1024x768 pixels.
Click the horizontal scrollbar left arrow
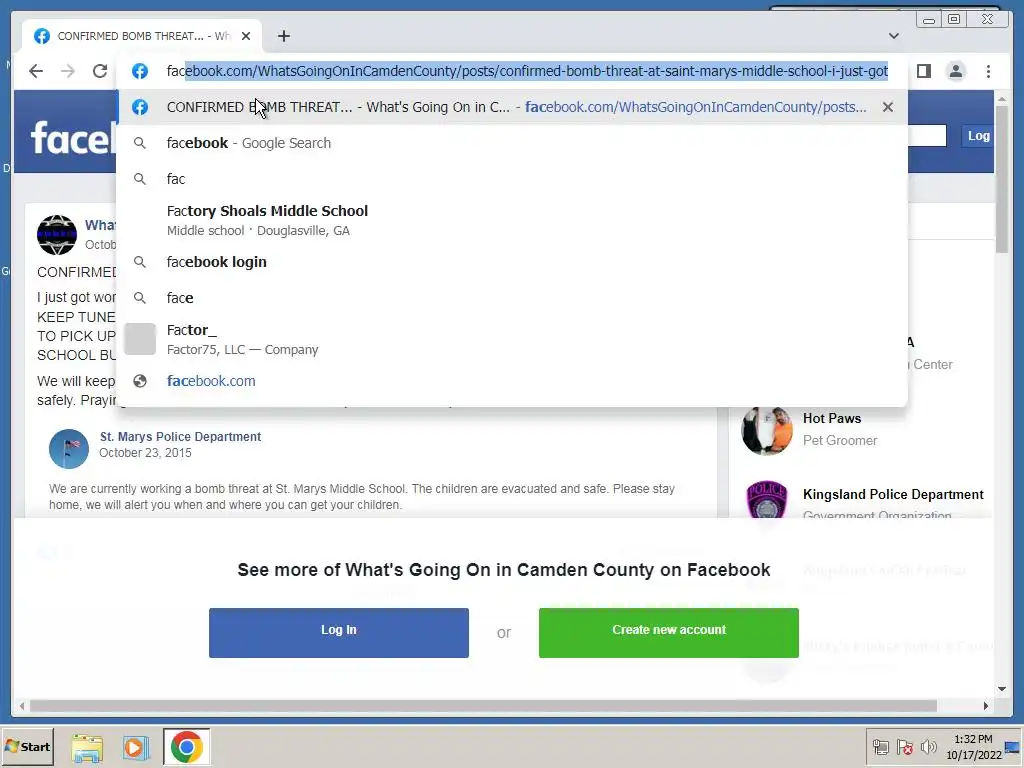pos(22,706)
